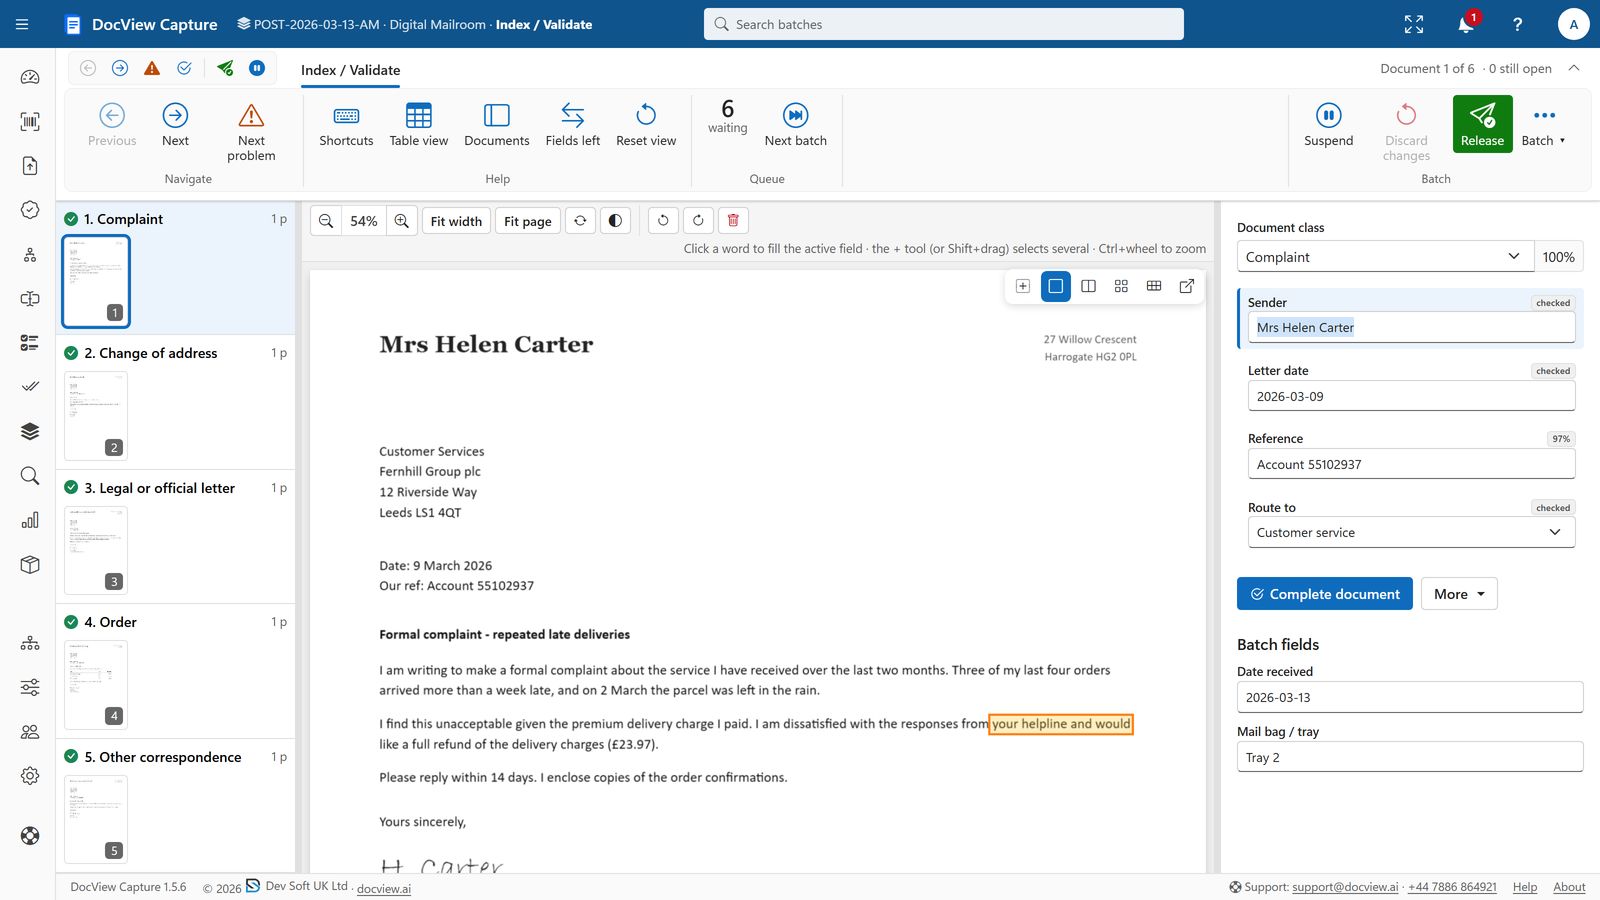Suspend the current batch
The image size is (1600, 900).
click(1328, 125)
